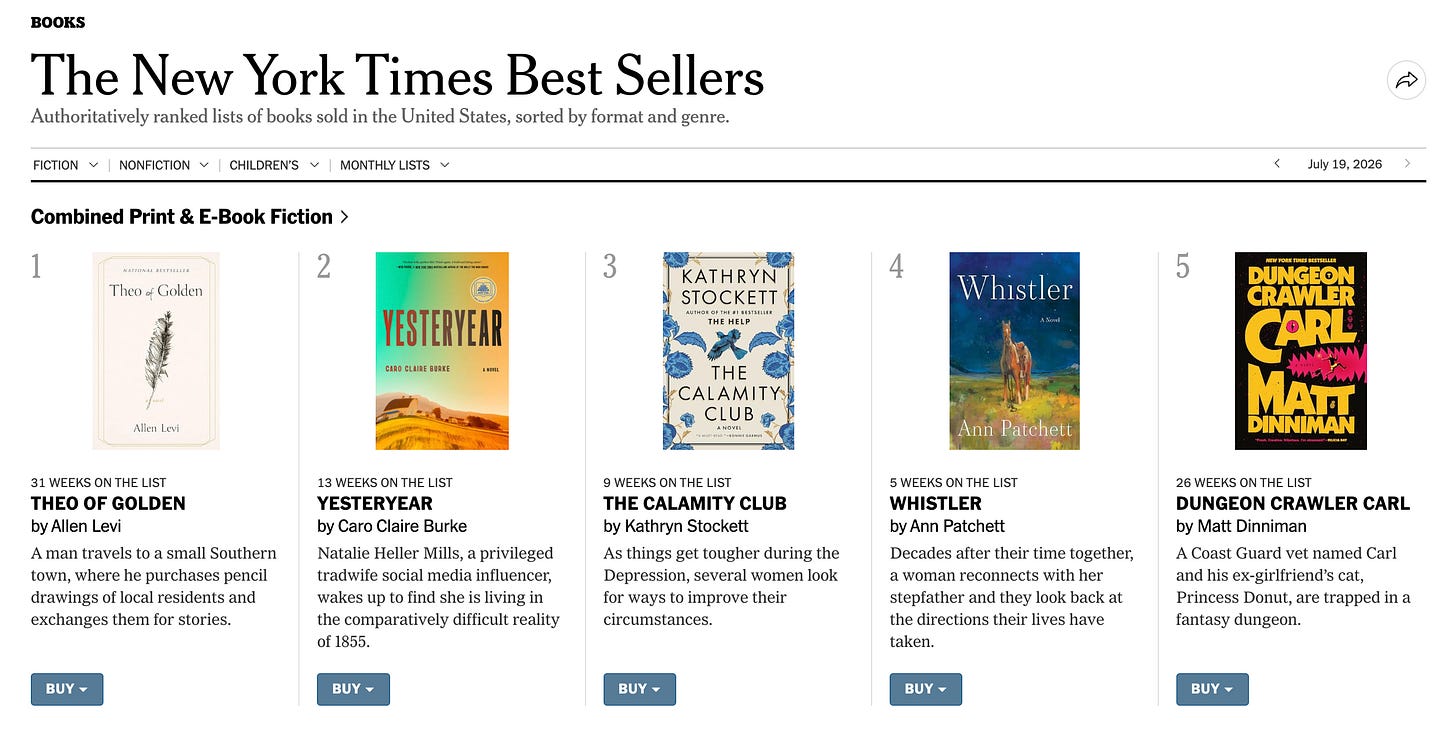
Task: Click Buy button under The Calamity Club
Action: tap(639, 689)
